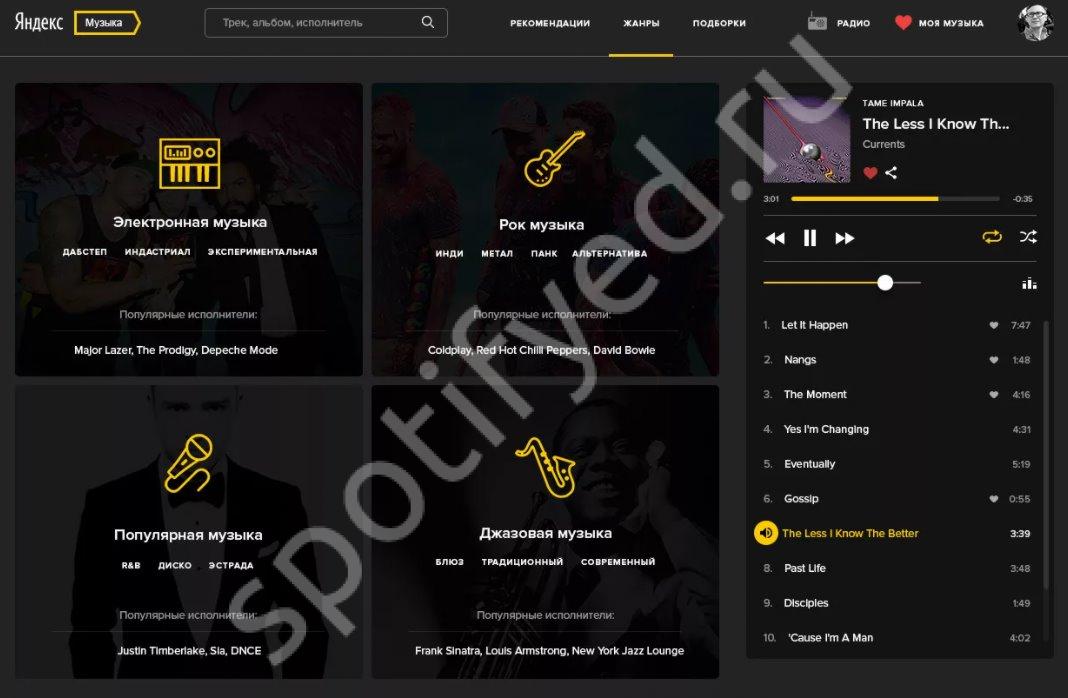Click the search field for tracks
Image resolution: width=1068 pixels, height=698 pixels.
(326, 22)
